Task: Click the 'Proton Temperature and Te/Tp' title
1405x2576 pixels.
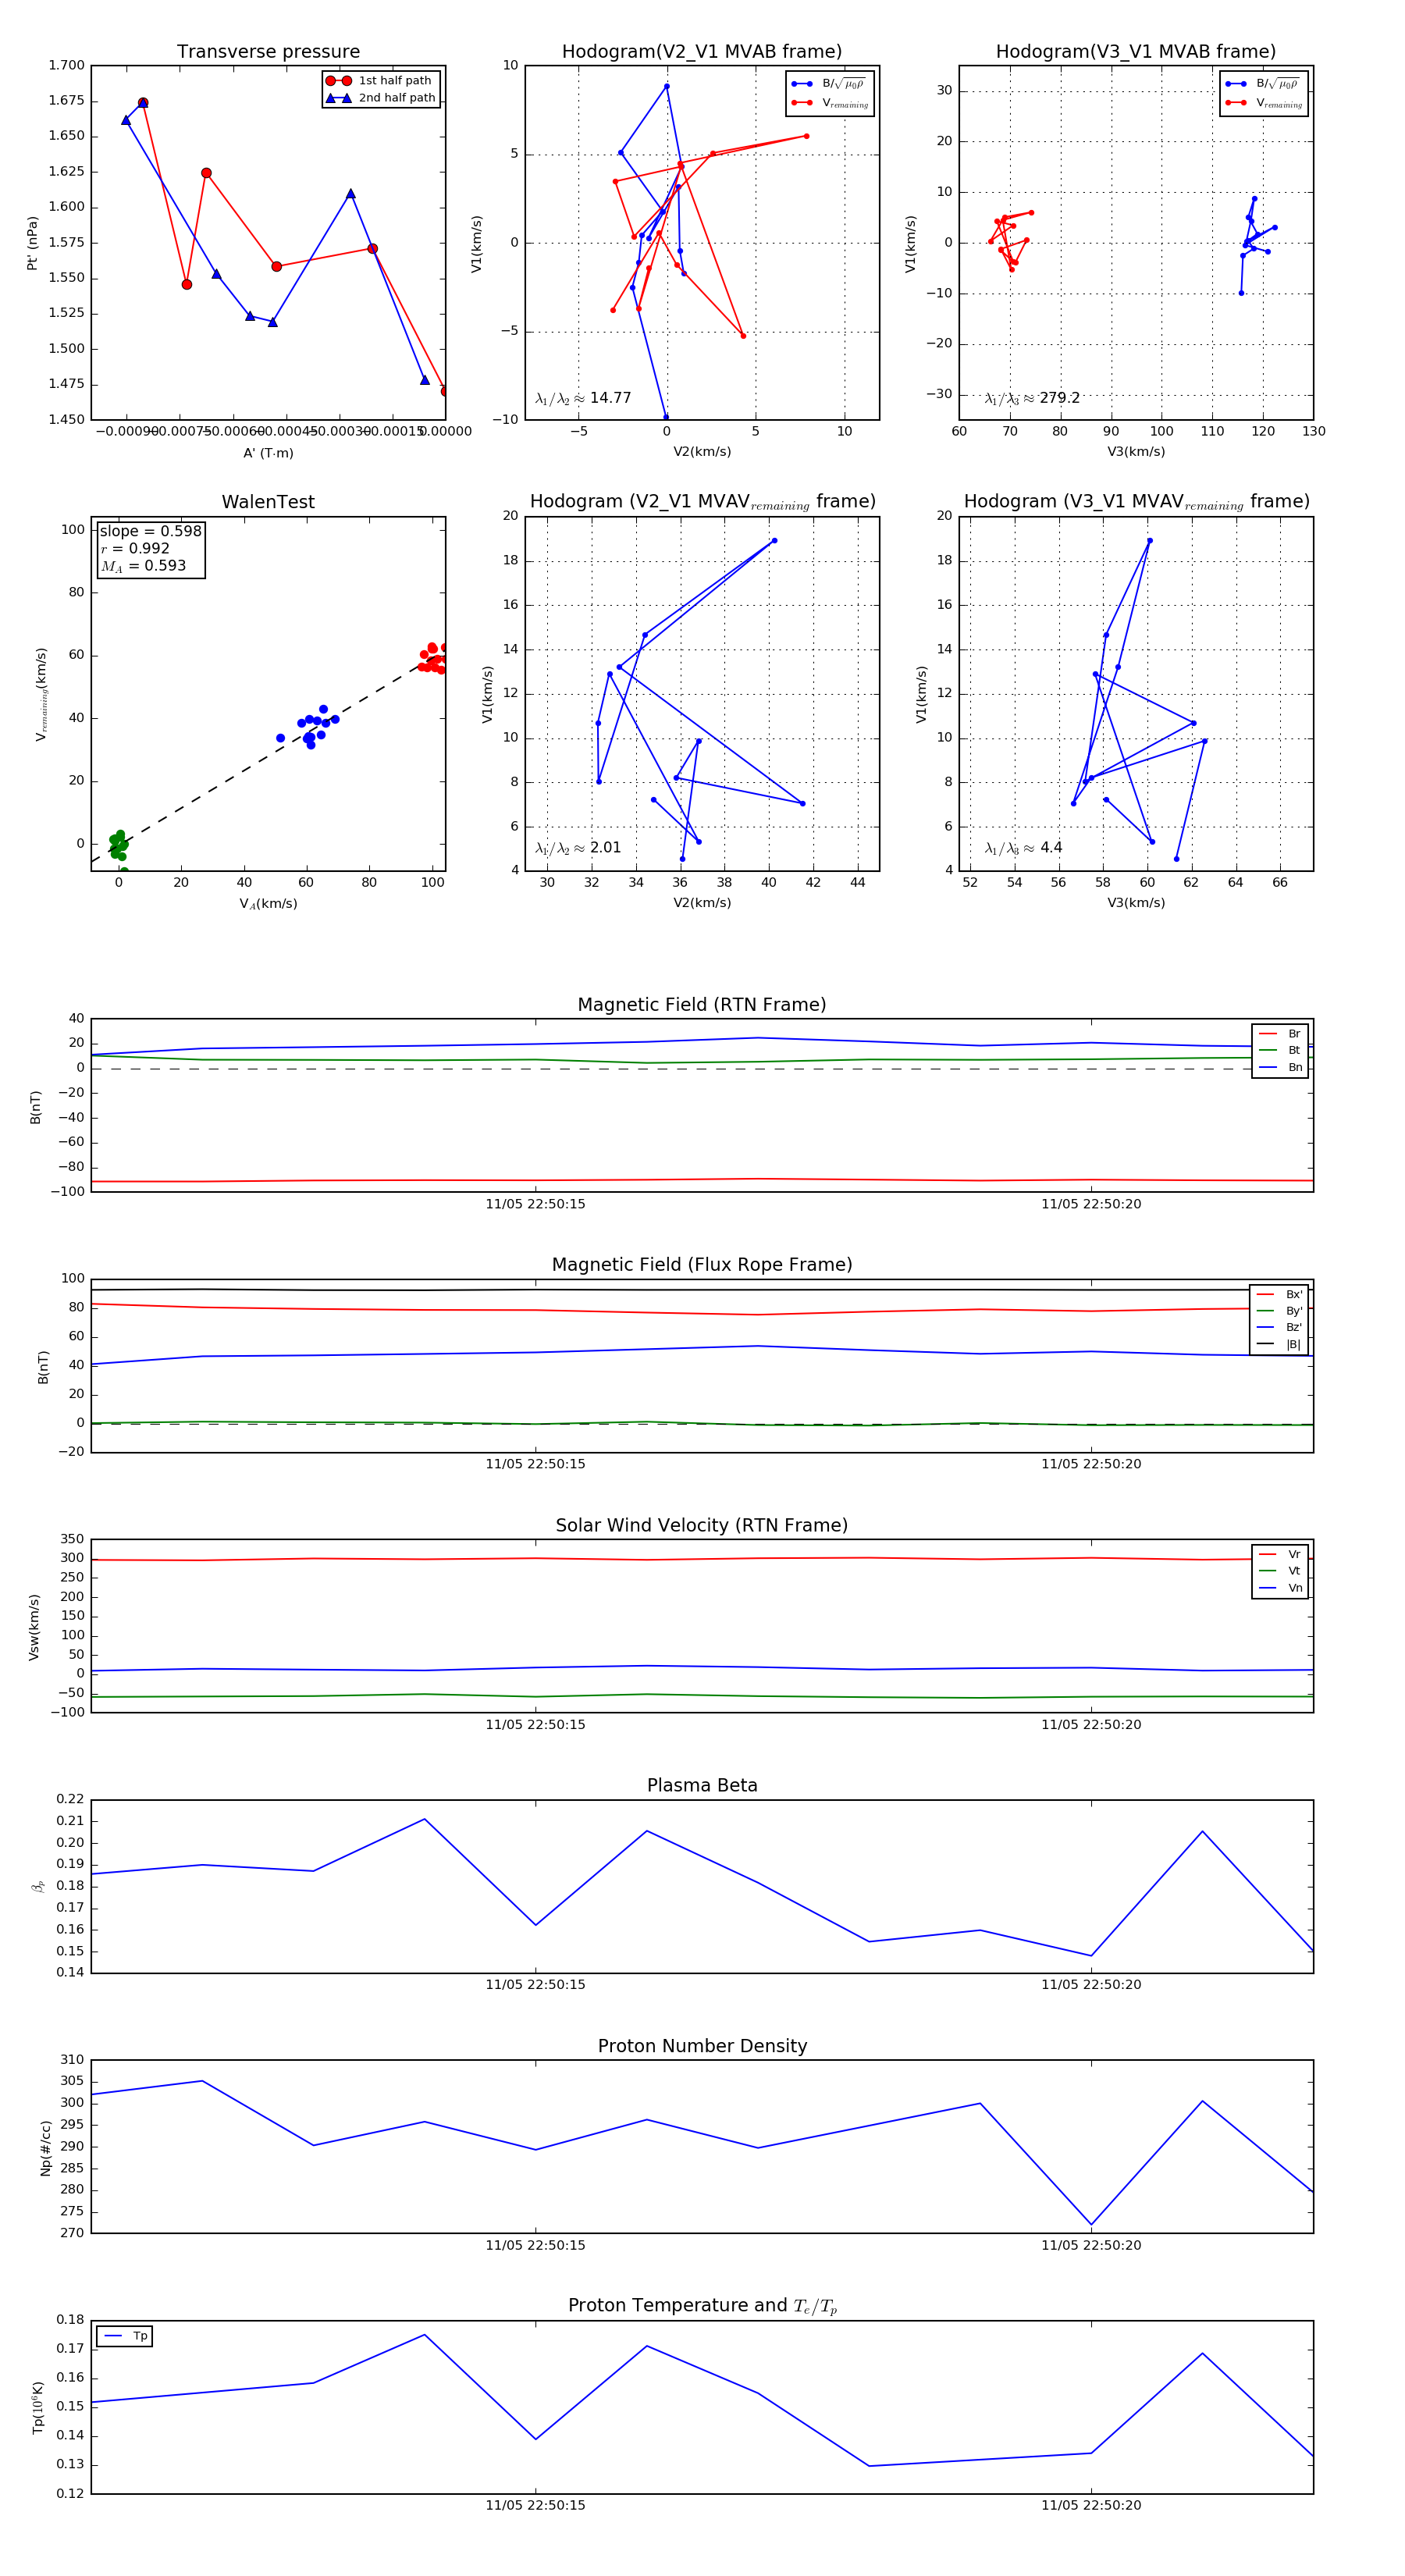Action: coord(702,2306)
